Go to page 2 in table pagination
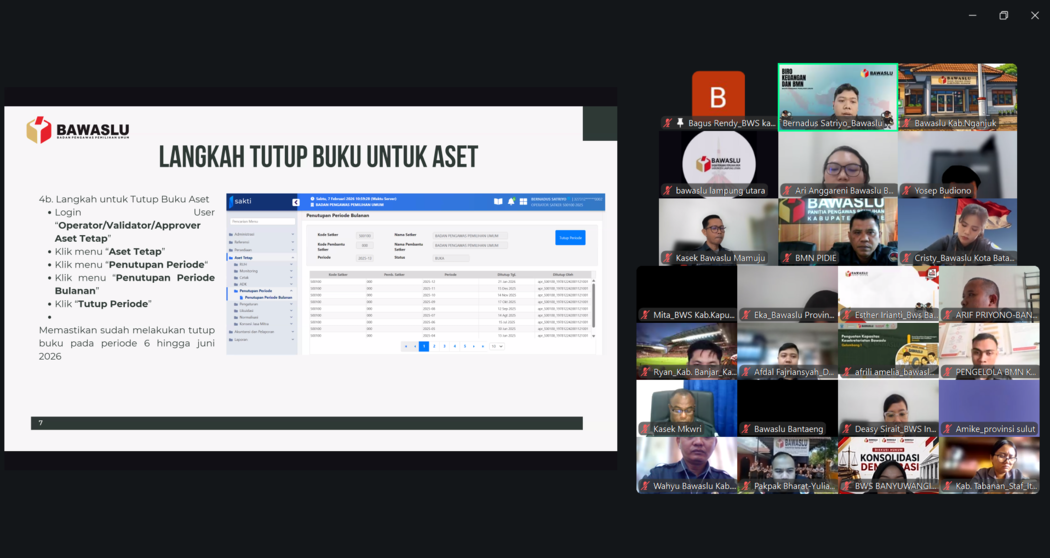The height and width of the screenshot is (558, 1050). tap(434, 346)
